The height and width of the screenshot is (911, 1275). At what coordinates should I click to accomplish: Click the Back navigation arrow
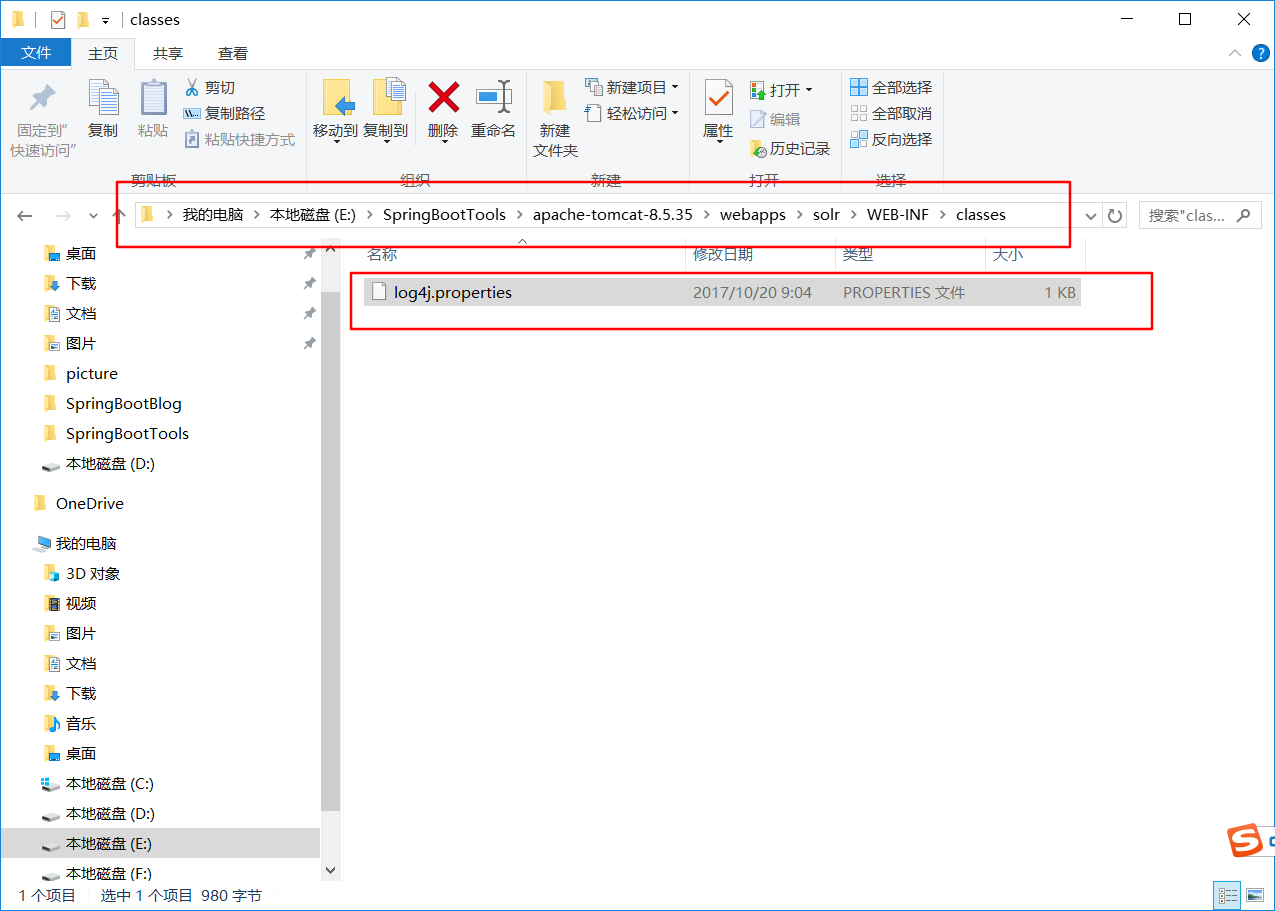pyautogui.click(x=25, y=215)
